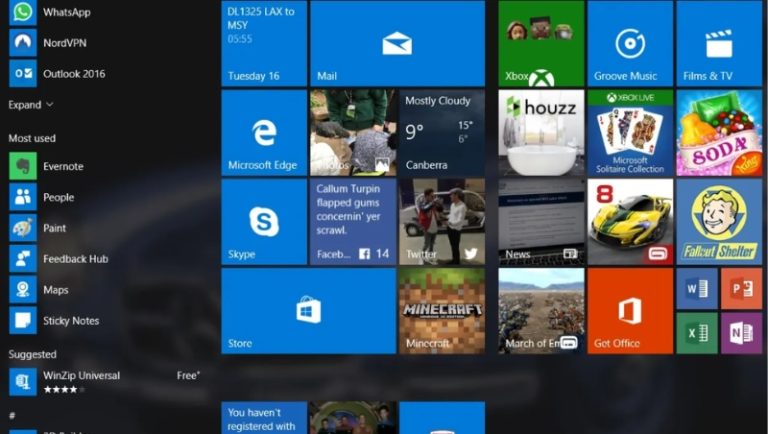Launch Groove Music tile
The width and height of the screenshot is (768, 434).
tap(630, 44)
